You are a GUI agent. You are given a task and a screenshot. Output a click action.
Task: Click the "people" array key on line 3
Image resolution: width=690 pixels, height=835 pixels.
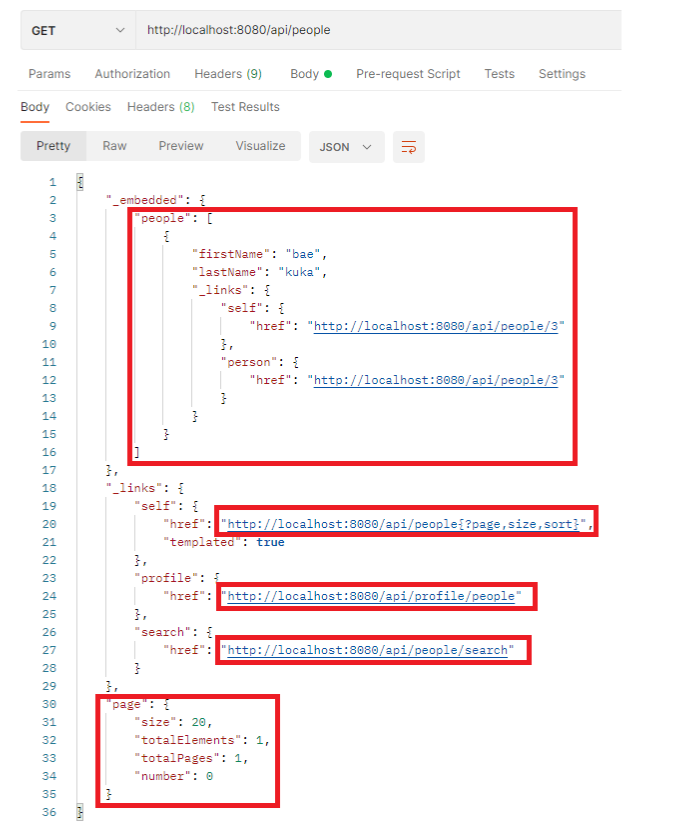[162, 218]
